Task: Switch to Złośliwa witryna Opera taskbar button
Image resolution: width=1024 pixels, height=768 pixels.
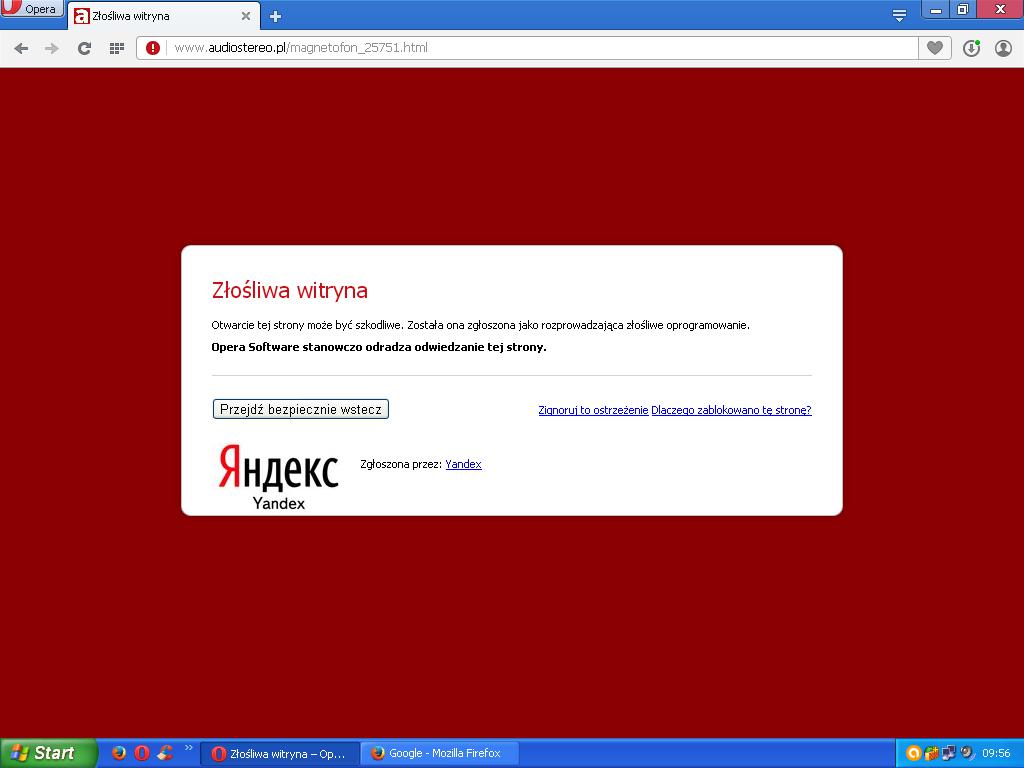Action: coord(280,754)
